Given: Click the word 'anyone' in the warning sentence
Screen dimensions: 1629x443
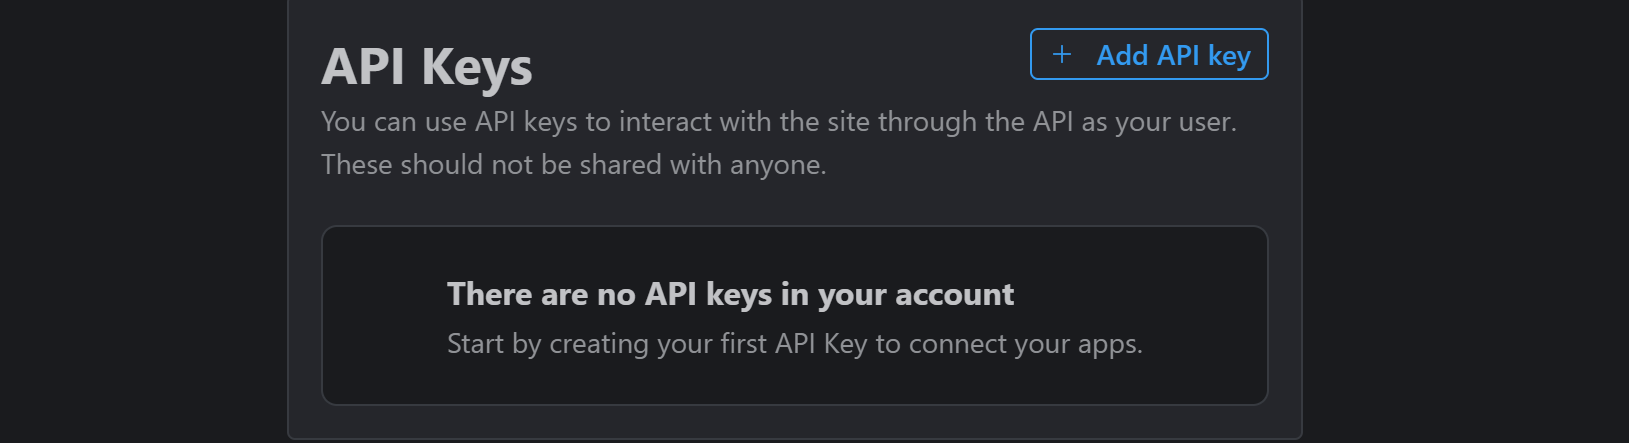Looking at the screenshot, I should click(x=776, y=165).
